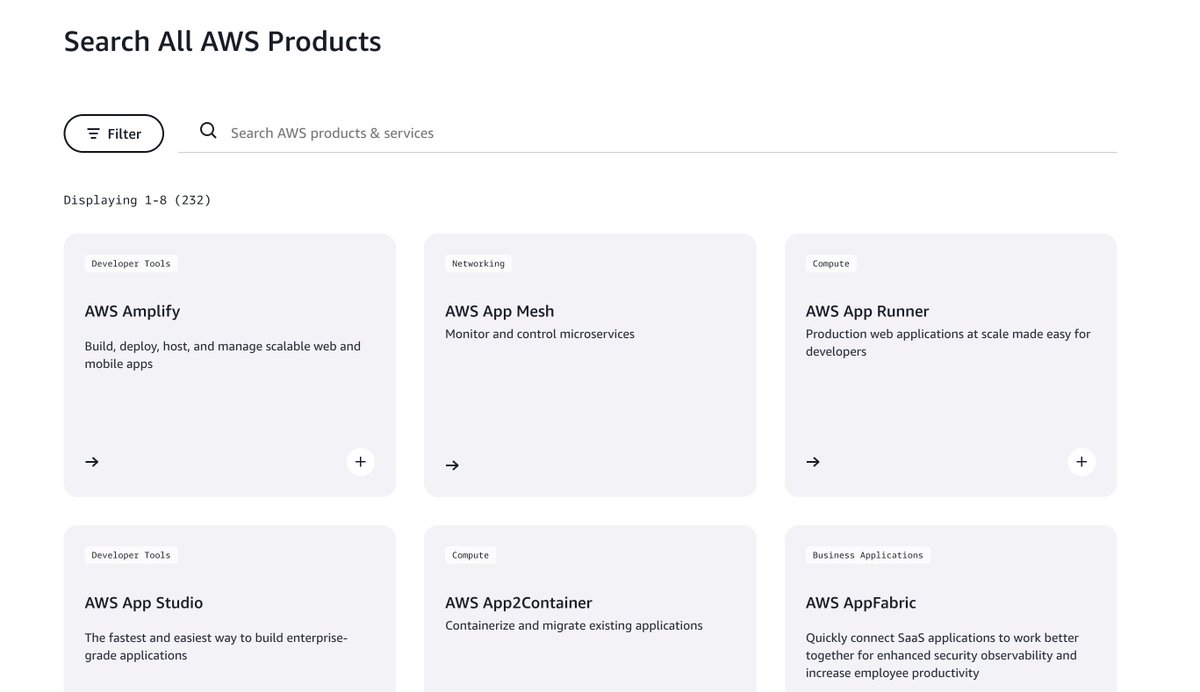Click the plus icon on AWS Amplify card
The height and width of the screenshot is (692, 1200).
(x=361, y=462)
